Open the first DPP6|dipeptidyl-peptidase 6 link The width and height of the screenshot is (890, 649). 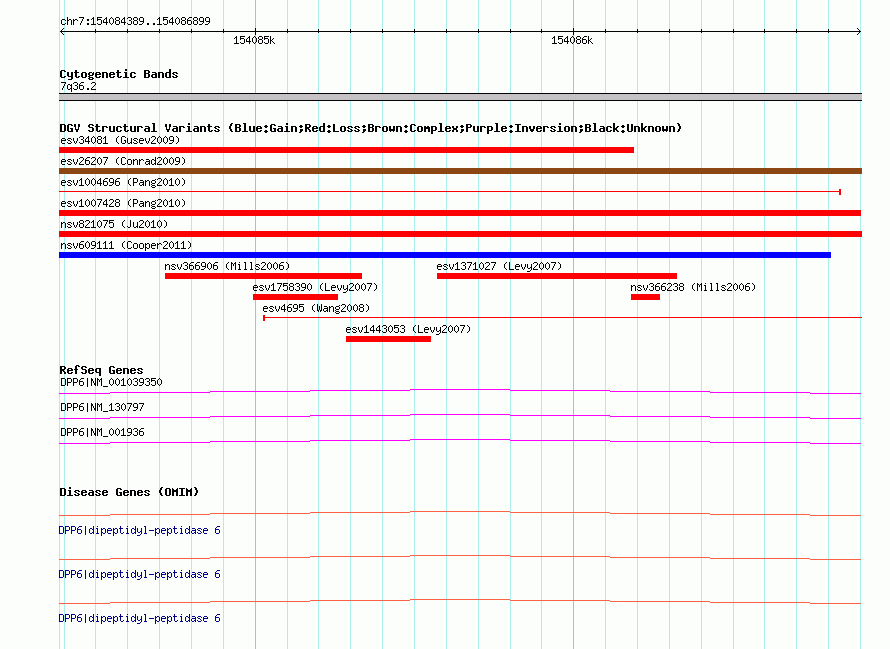click(140, 530)
